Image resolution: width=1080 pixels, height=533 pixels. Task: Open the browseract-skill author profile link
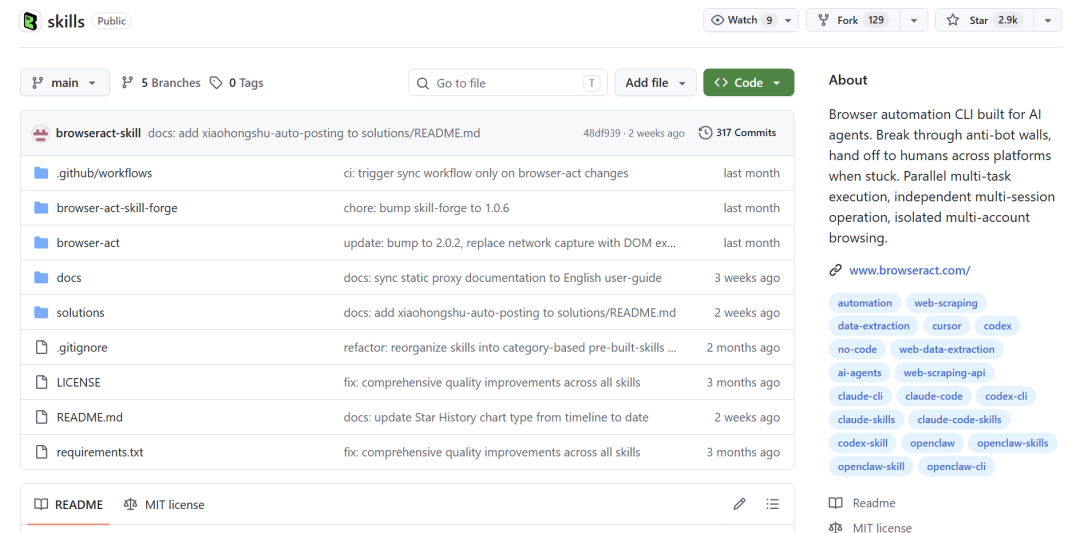click(x=98, y=133)
